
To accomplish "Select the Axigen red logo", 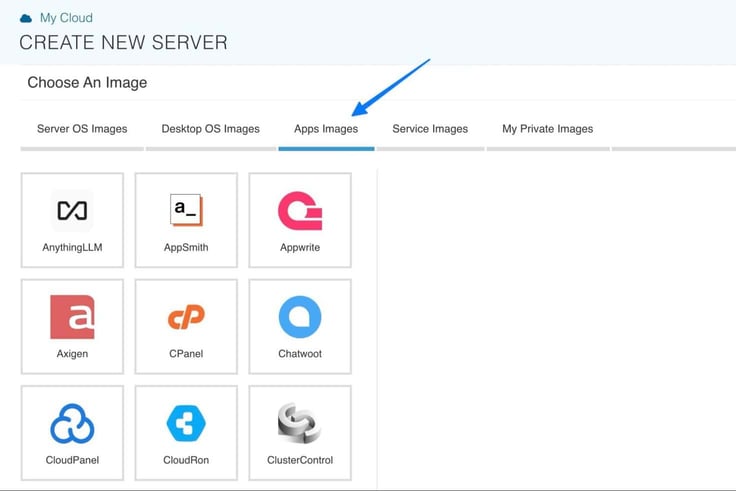I will click(x=72, y=317).
